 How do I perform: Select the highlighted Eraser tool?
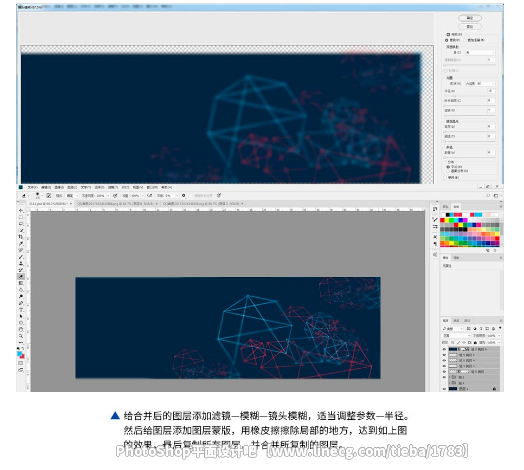coord(21,276)
